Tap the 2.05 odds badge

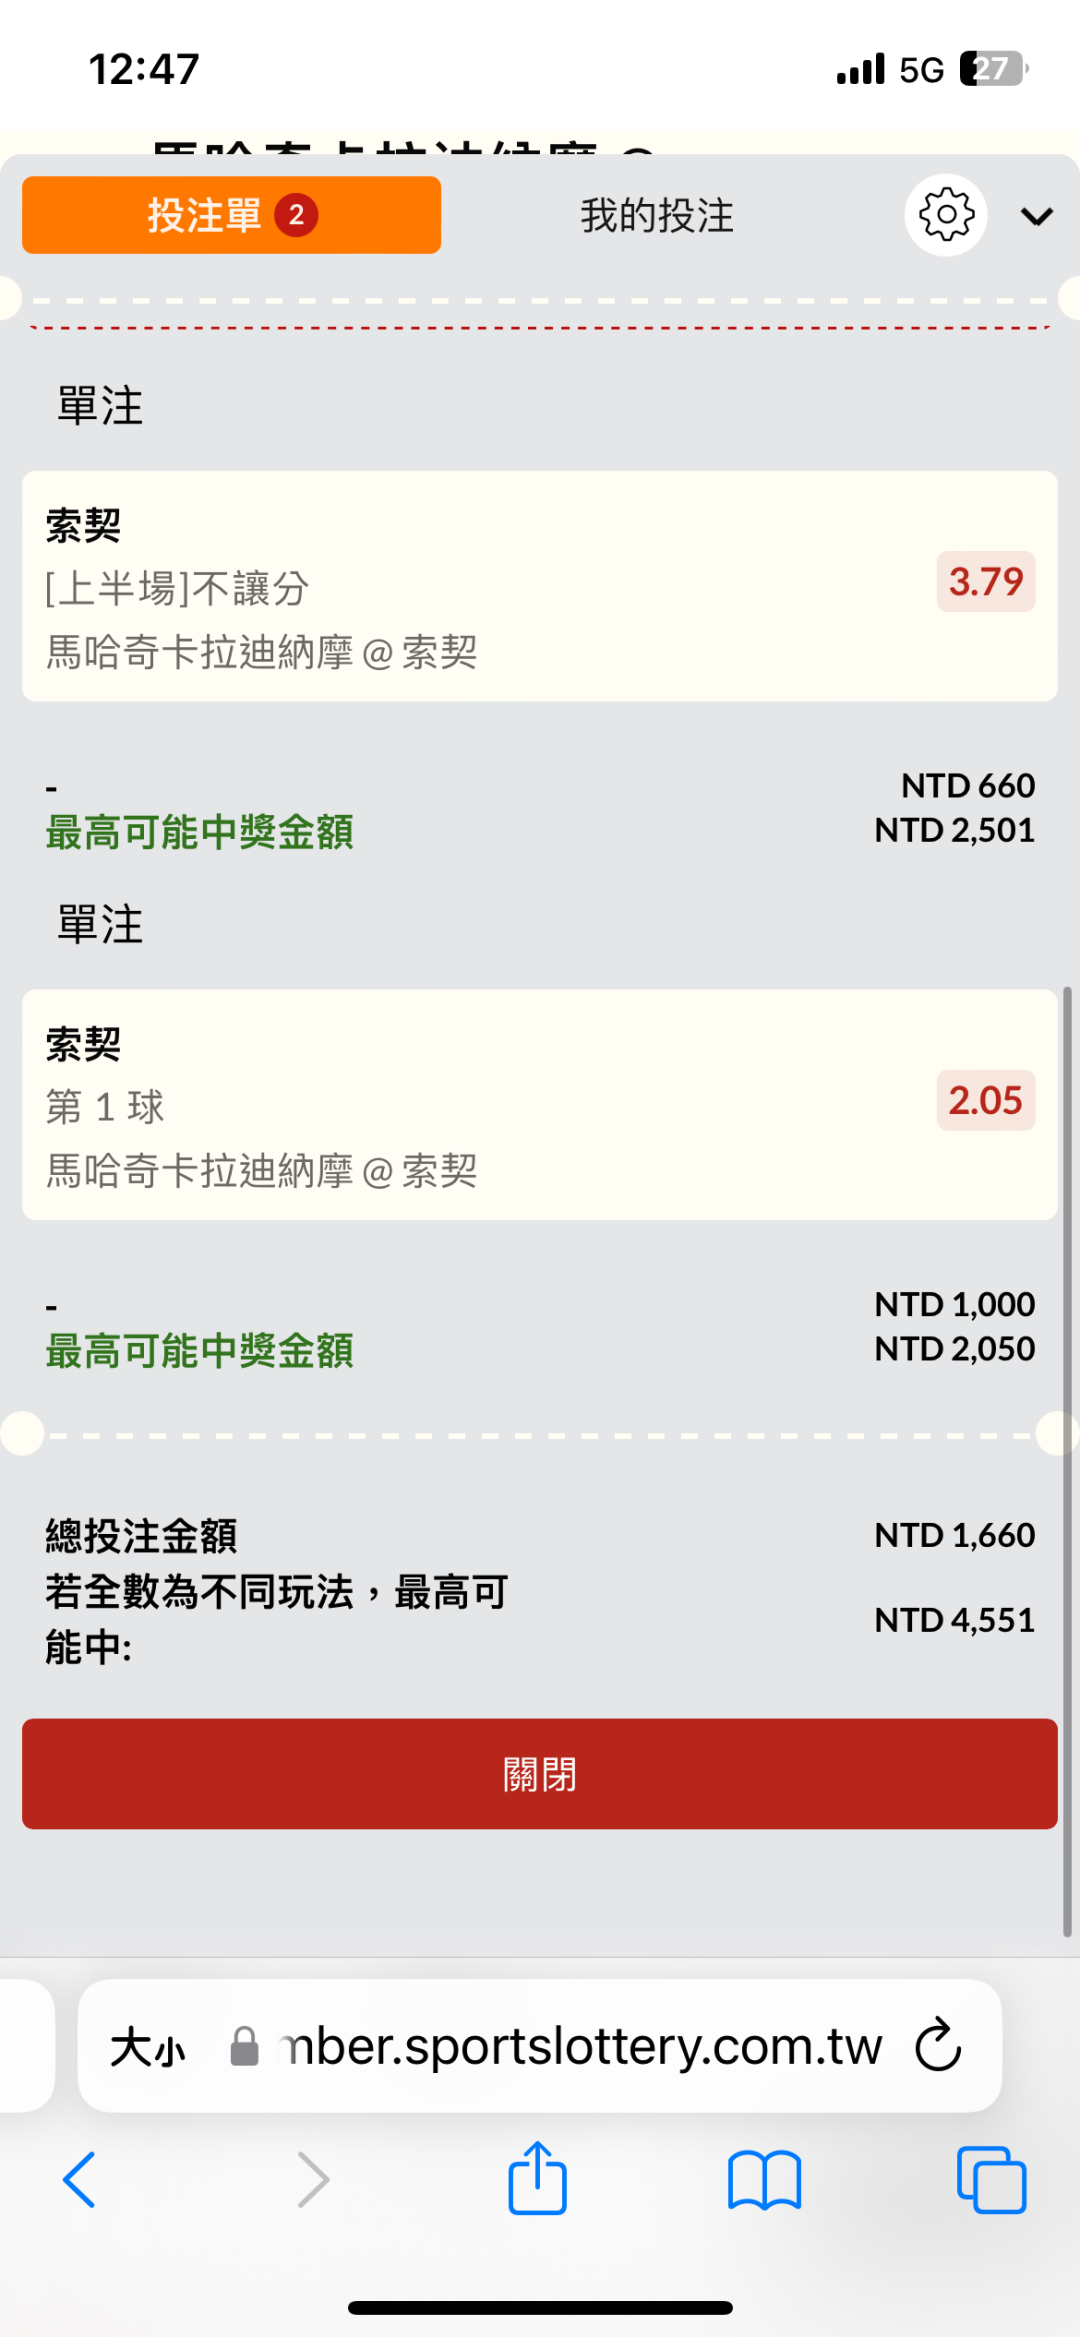click(985, 1100)
